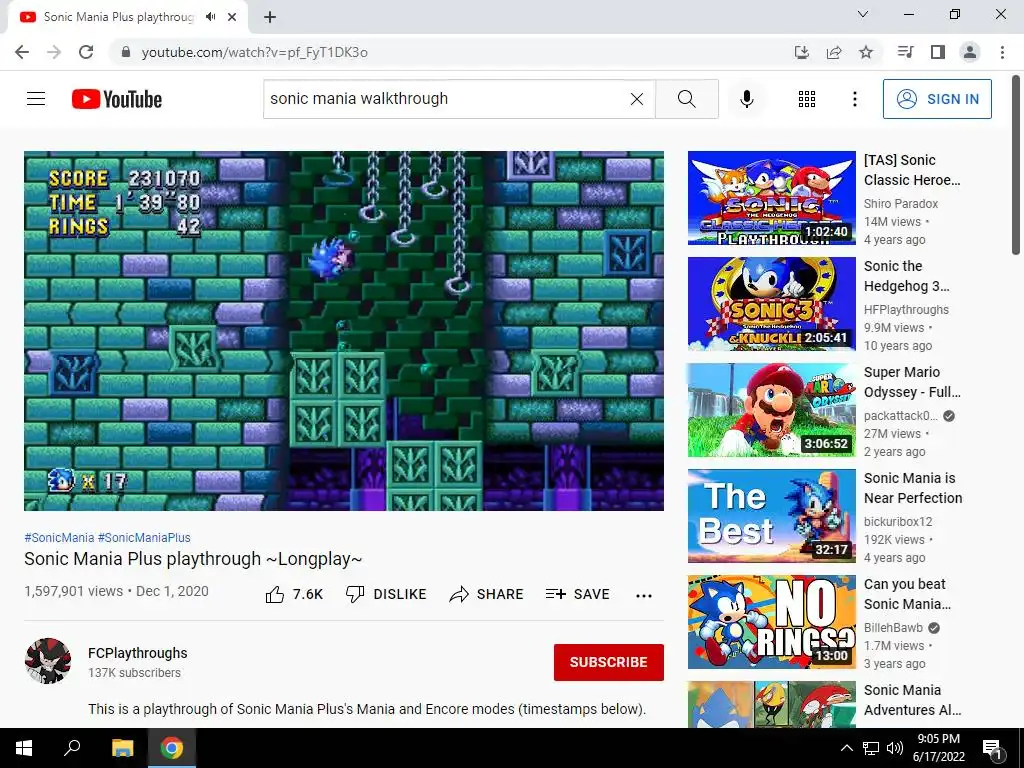
Task: Bookmark this tab with the star
Action: point(866,52)
